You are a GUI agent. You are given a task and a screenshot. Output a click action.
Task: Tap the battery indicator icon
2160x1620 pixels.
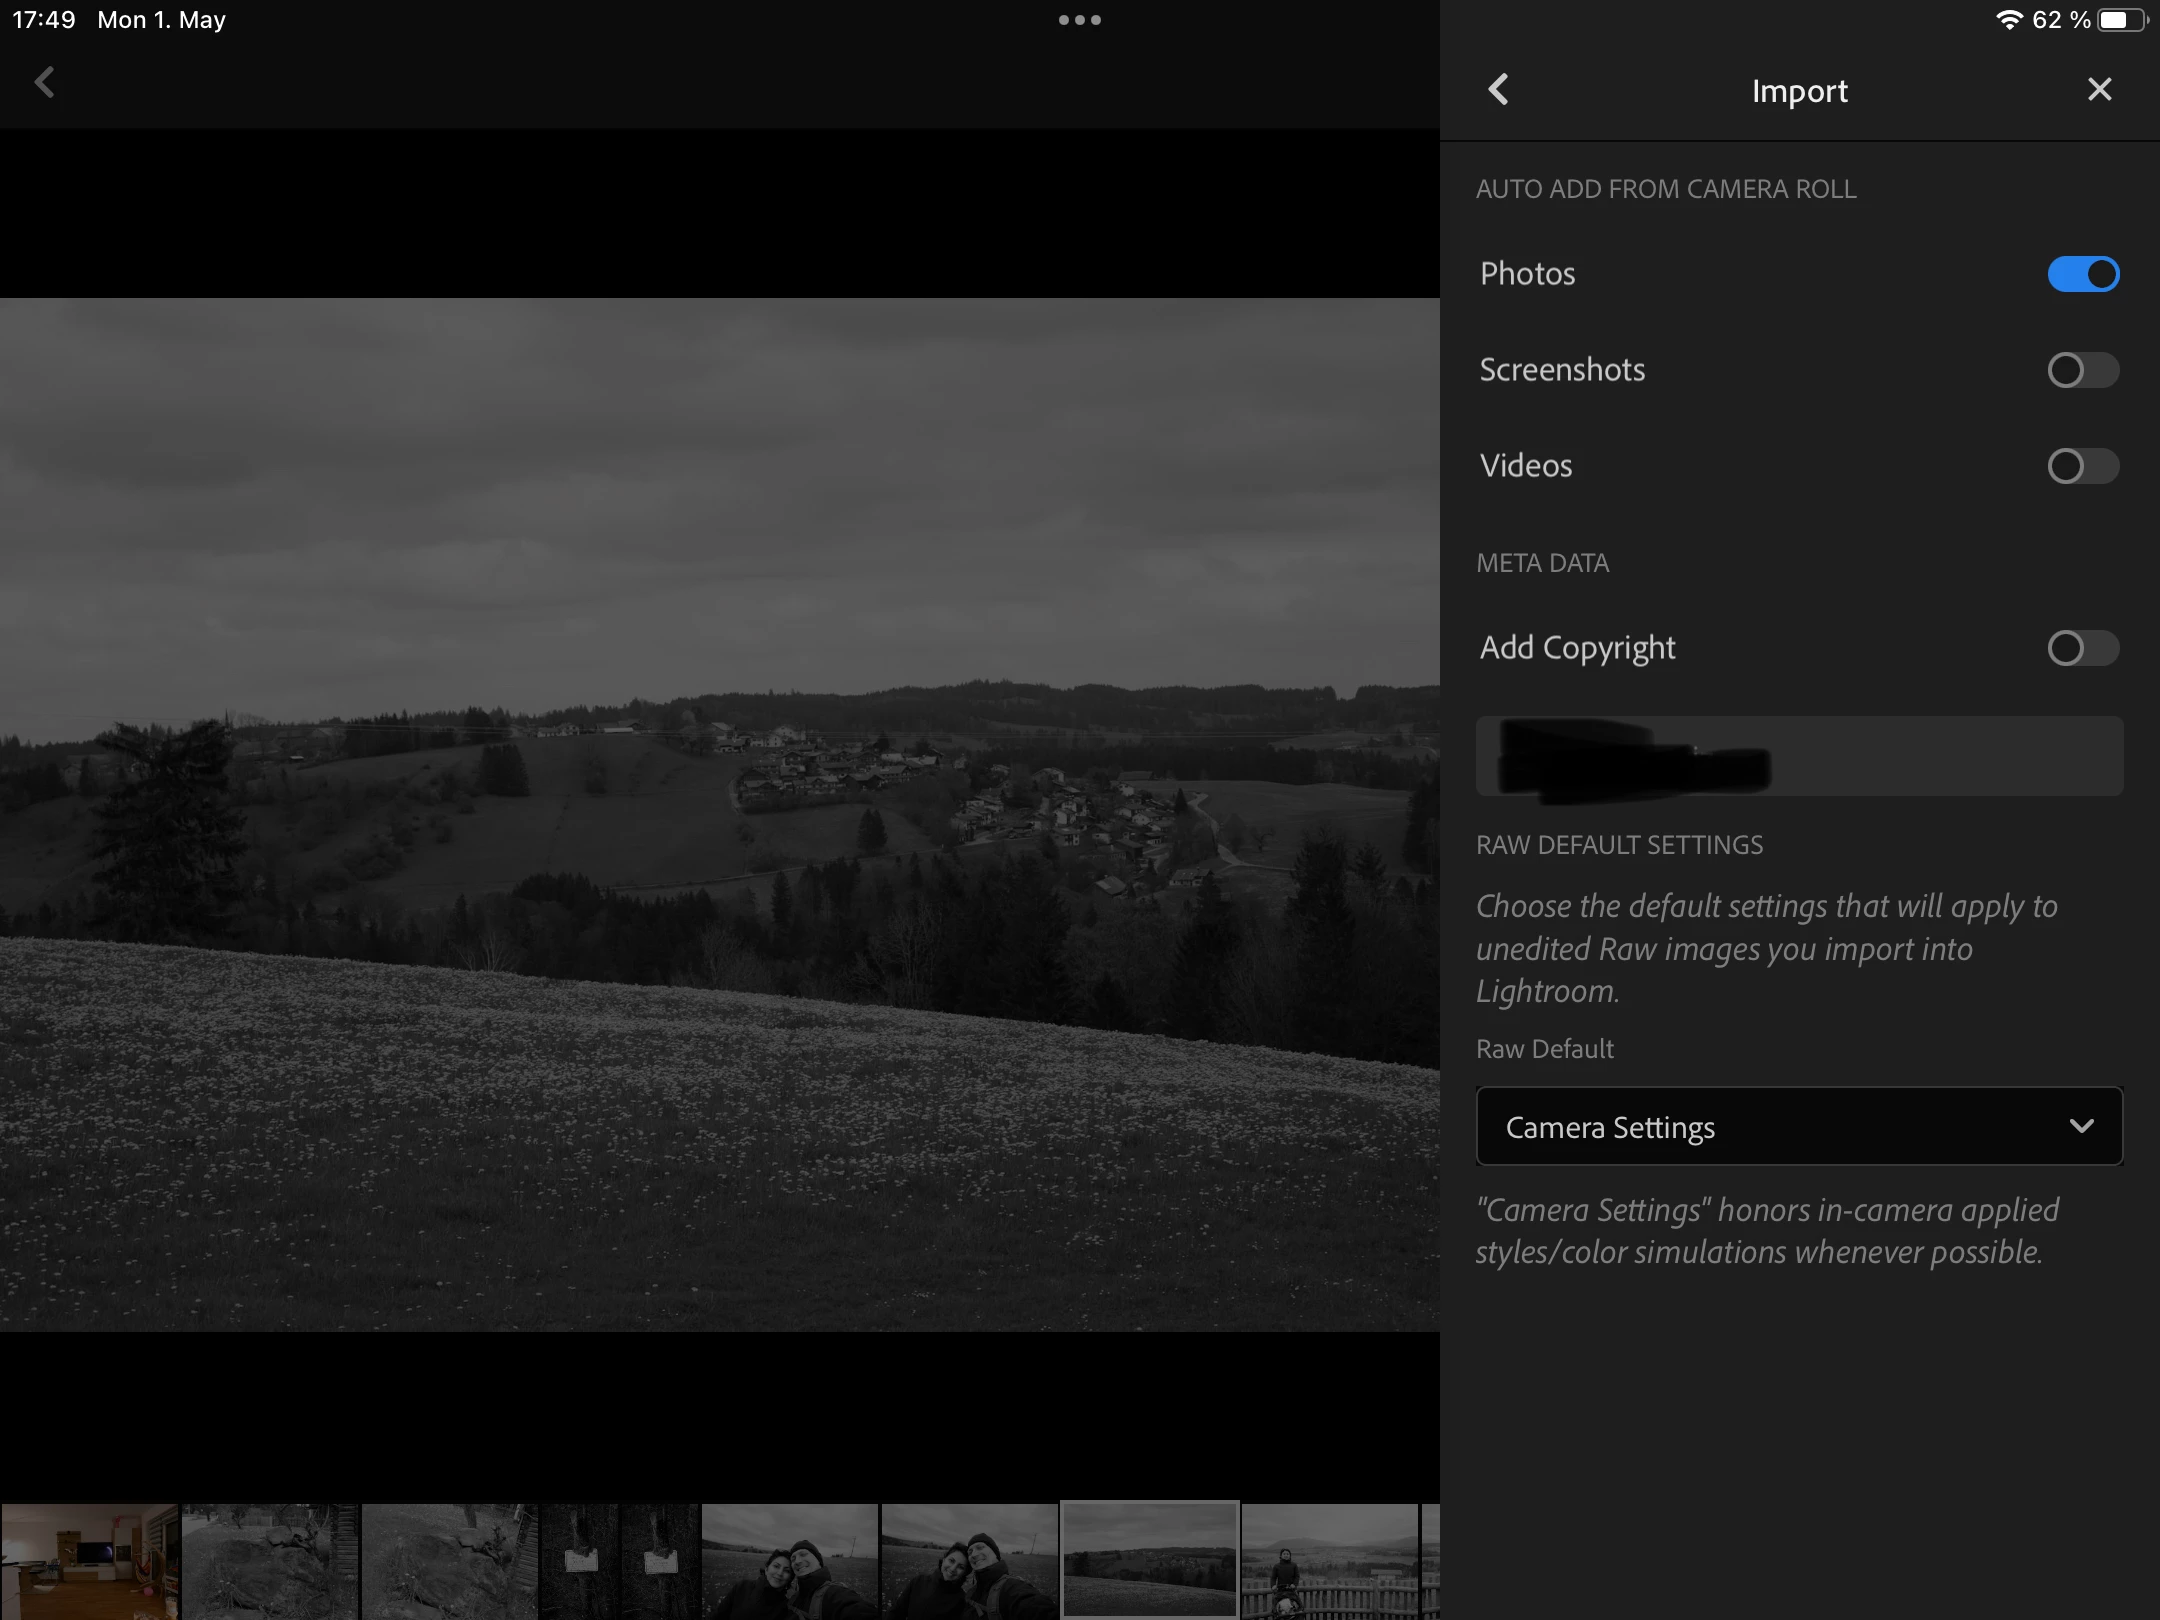tap(2121, 20)
